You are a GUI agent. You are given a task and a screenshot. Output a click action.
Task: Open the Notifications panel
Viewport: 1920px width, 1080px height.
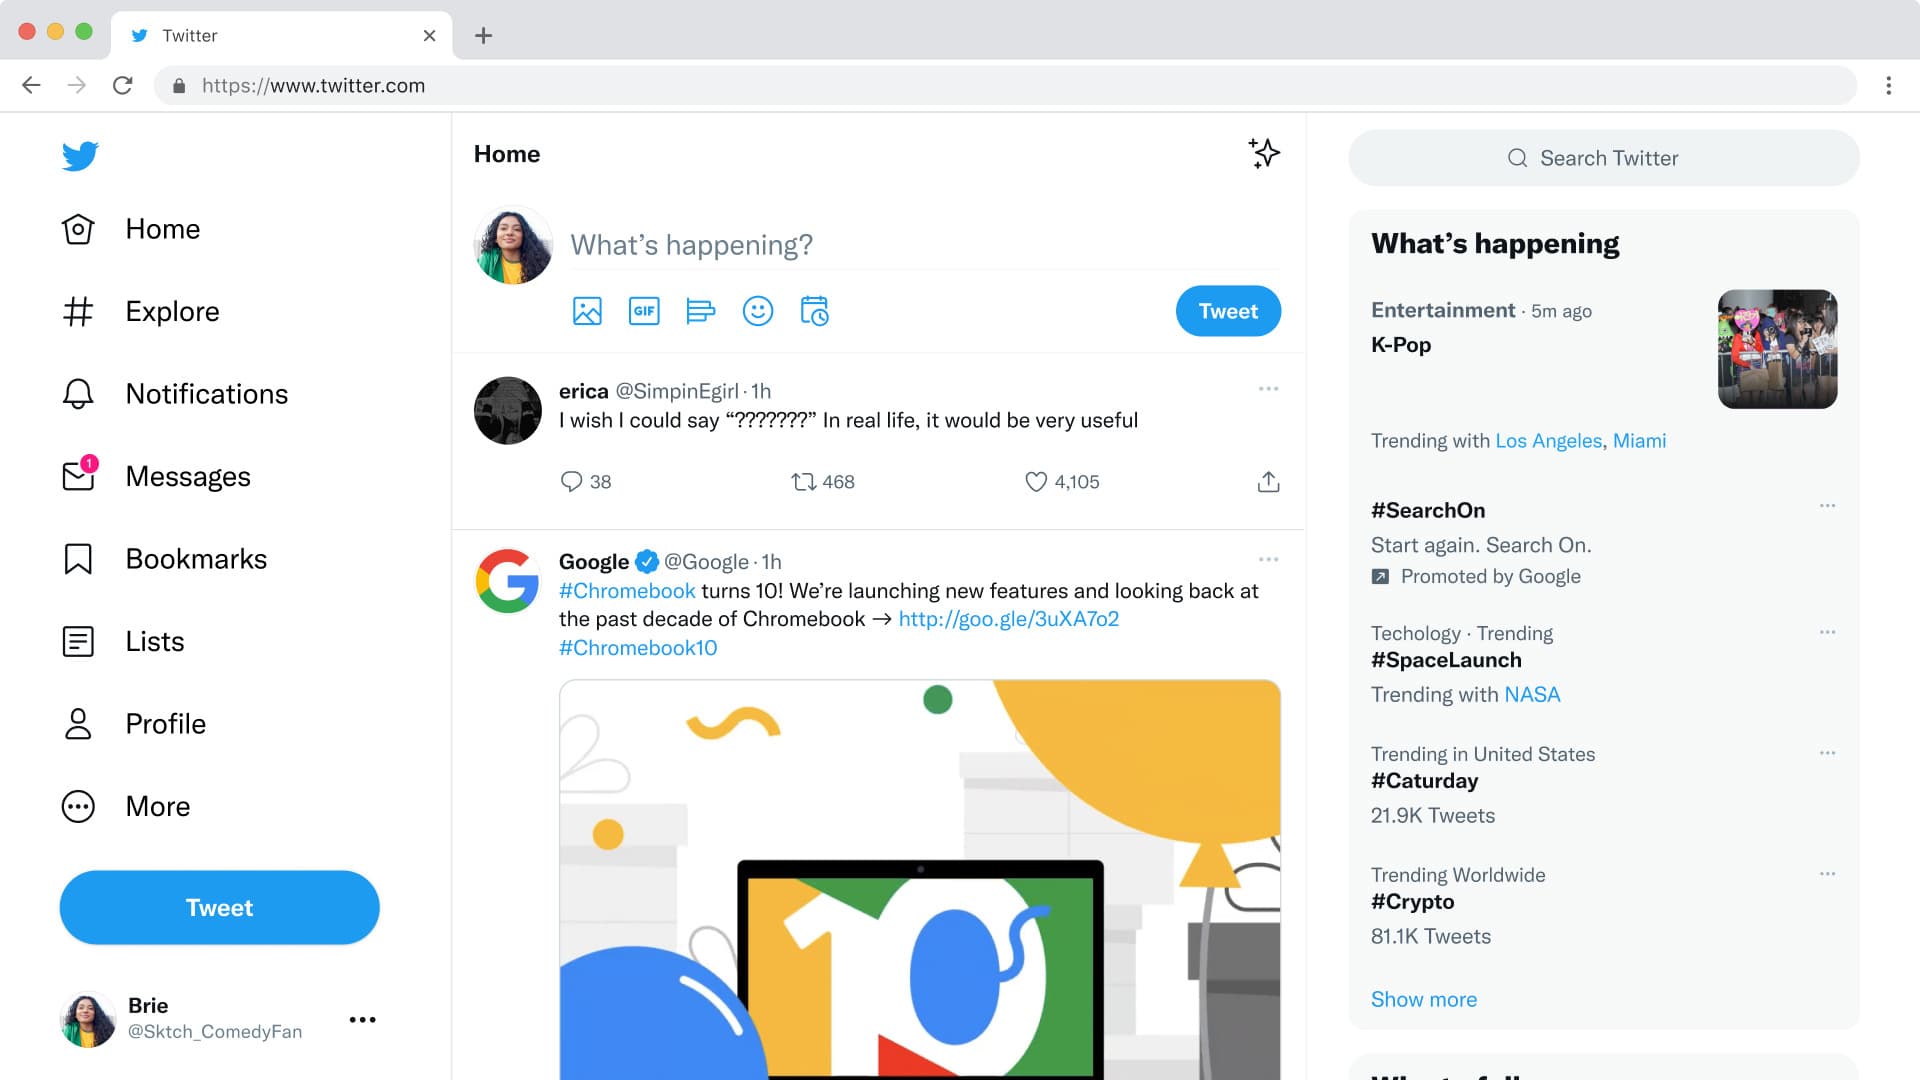pos(206,393)
